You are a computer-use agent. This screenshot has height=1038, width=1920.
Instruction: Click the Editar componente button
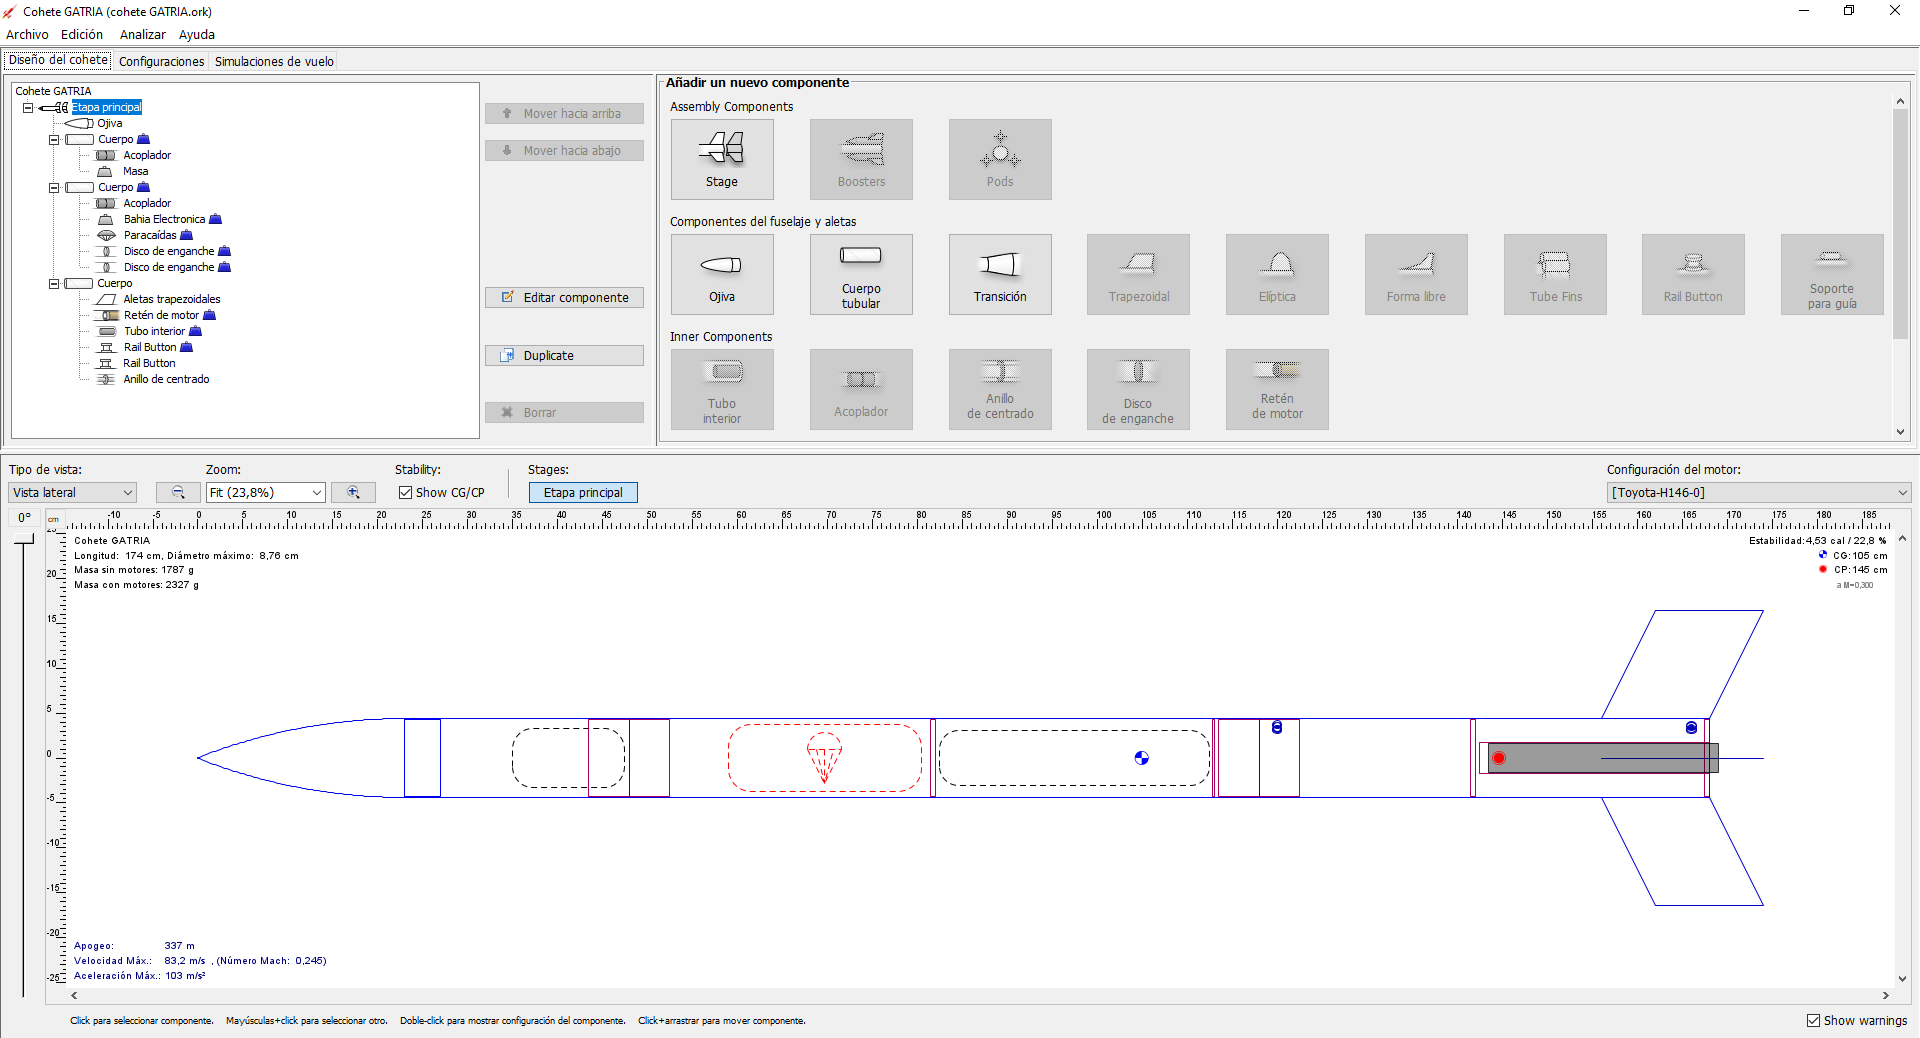click(x=564, y=297)
